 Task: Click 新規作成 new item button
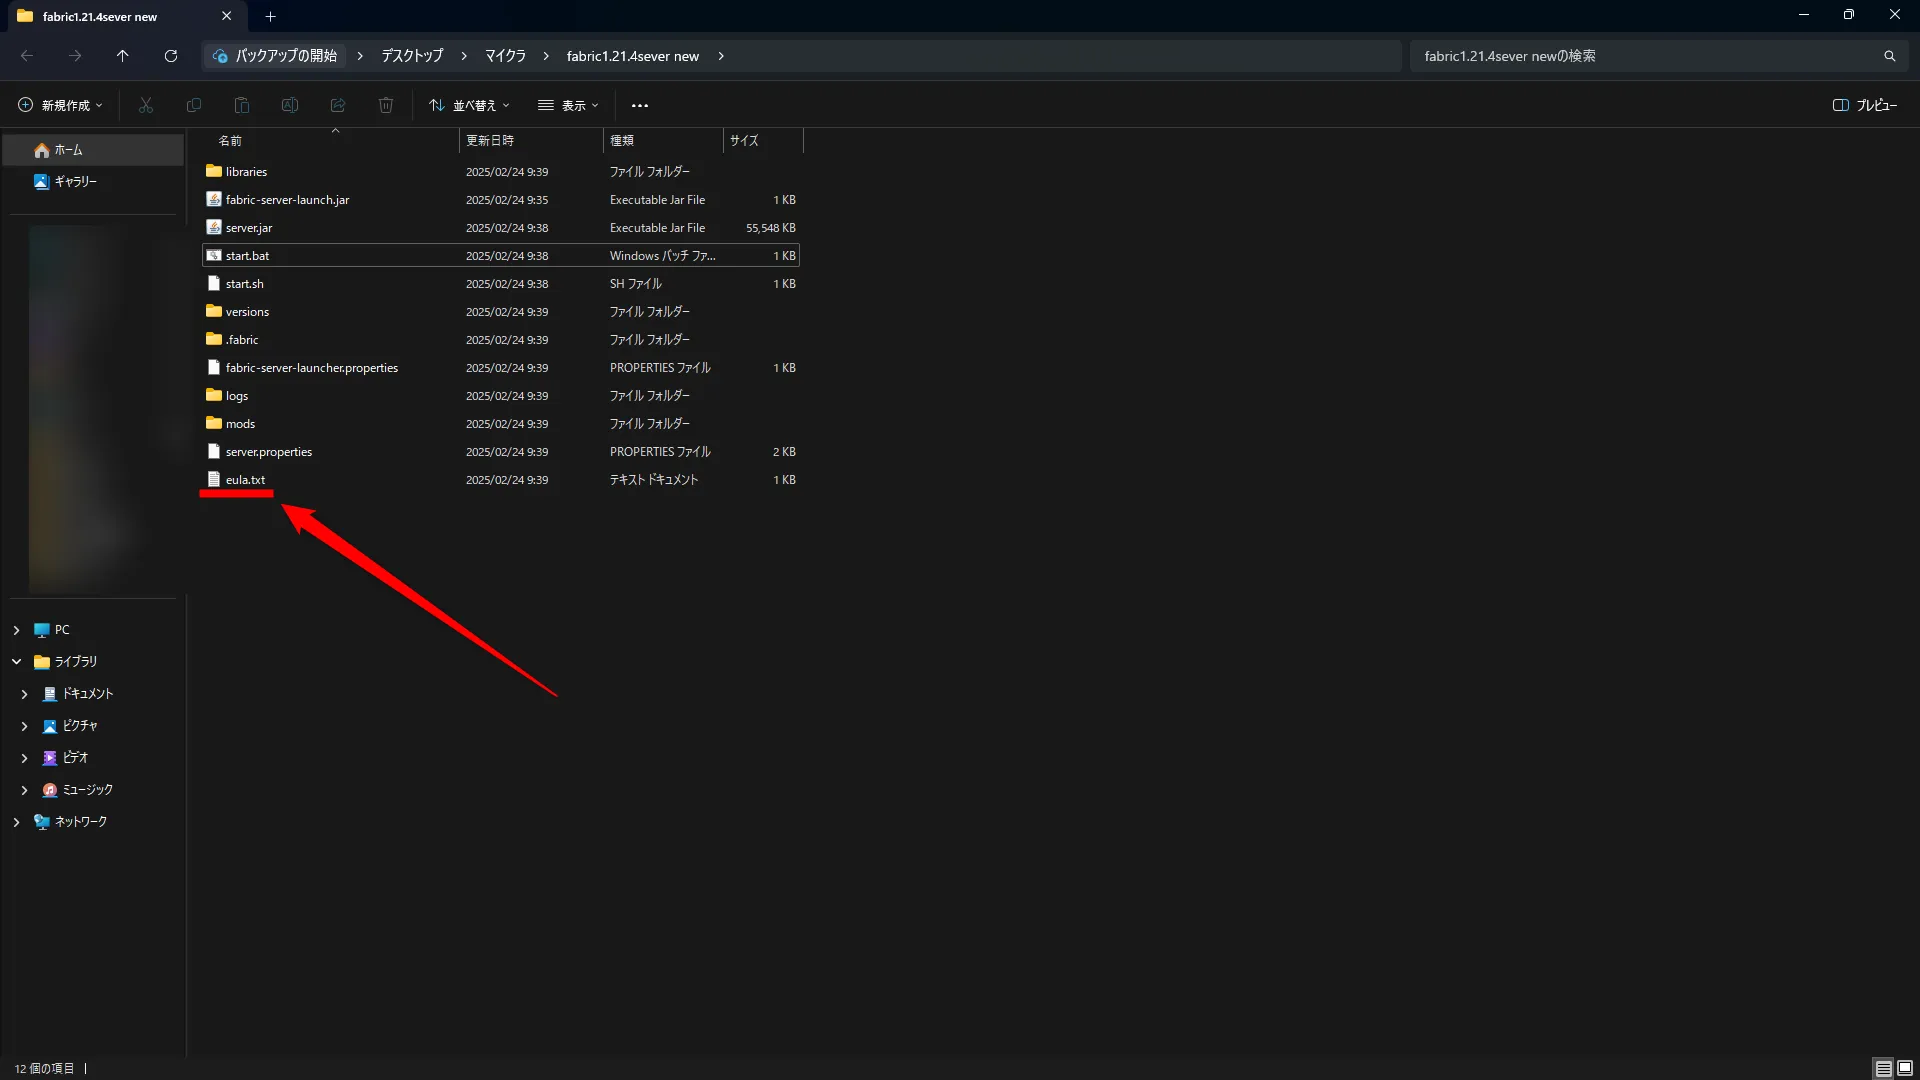61,105
